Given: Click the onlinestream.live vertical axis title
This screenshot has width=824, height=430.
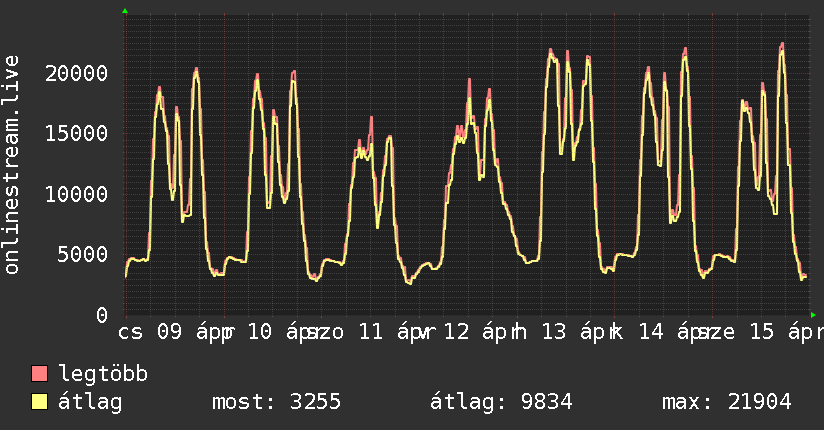Looking at the screenshot, I should [x=11, y=165].
